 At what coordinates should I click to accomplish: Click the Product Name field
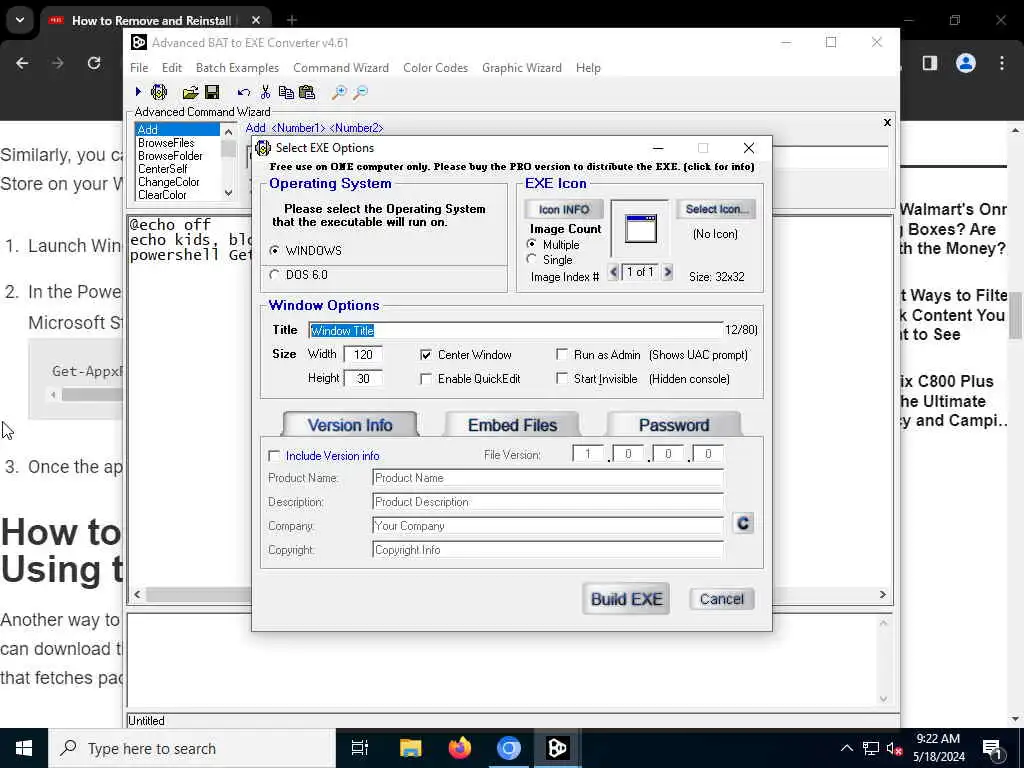(547, 478)
